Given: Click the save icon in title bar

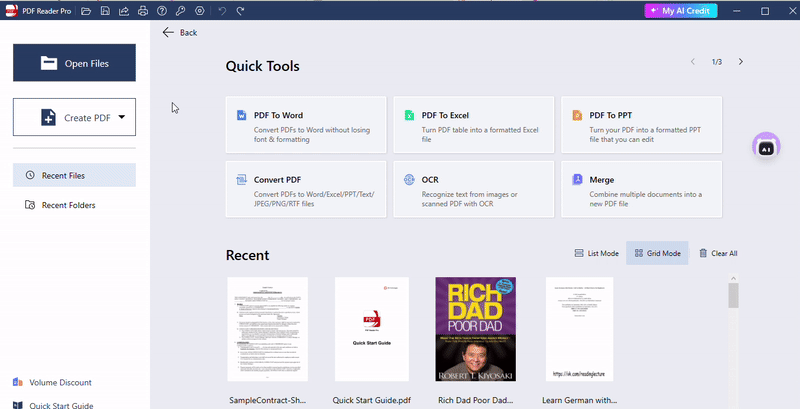Looking at the screenshot, I should [105, 11].
